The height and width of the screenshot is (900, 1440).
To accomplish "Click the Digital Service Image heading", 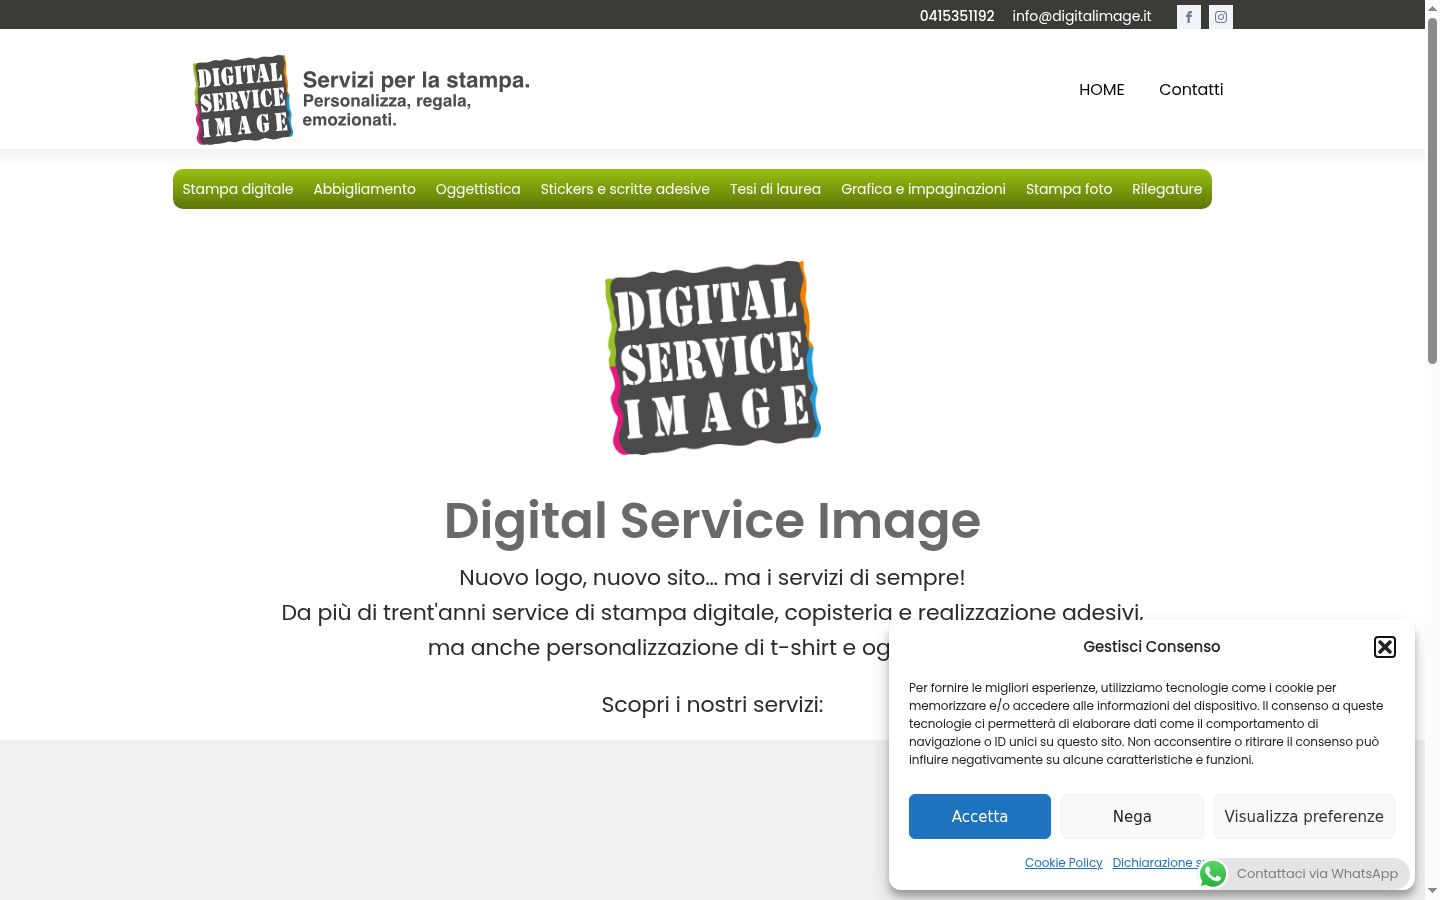I will click(x=712, y=521).
